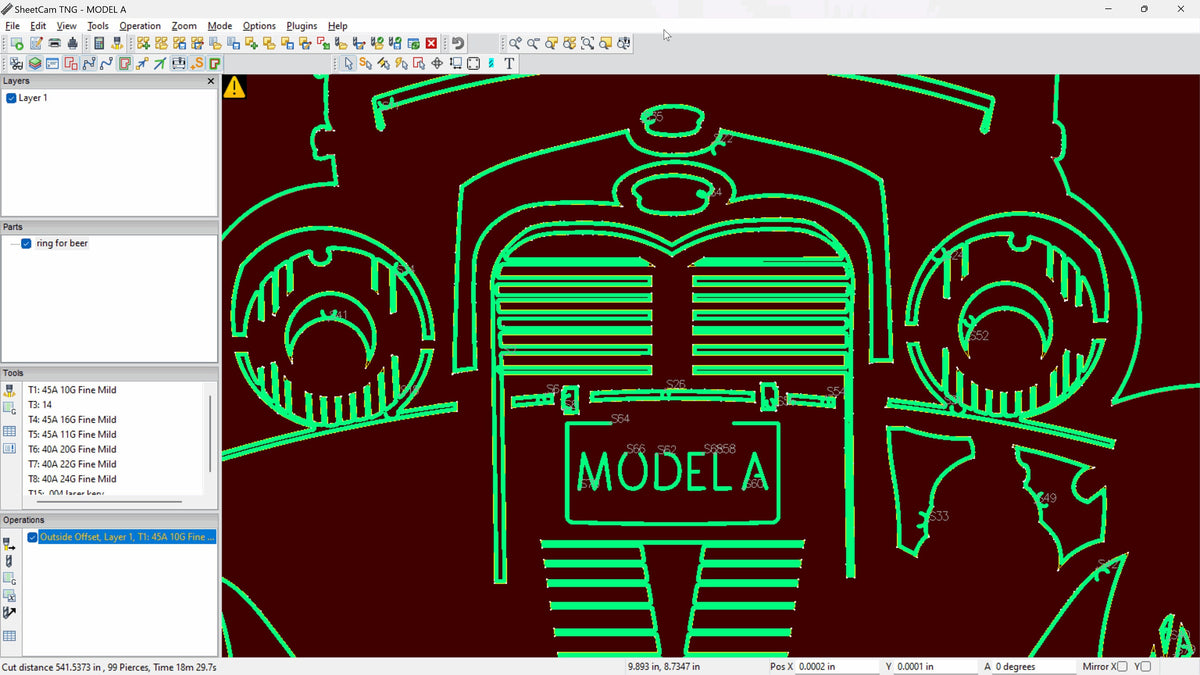Click new plasma tool icon in Tools panel
The width and height of the screenshot is (1200, 675).
tap(10, 390)
